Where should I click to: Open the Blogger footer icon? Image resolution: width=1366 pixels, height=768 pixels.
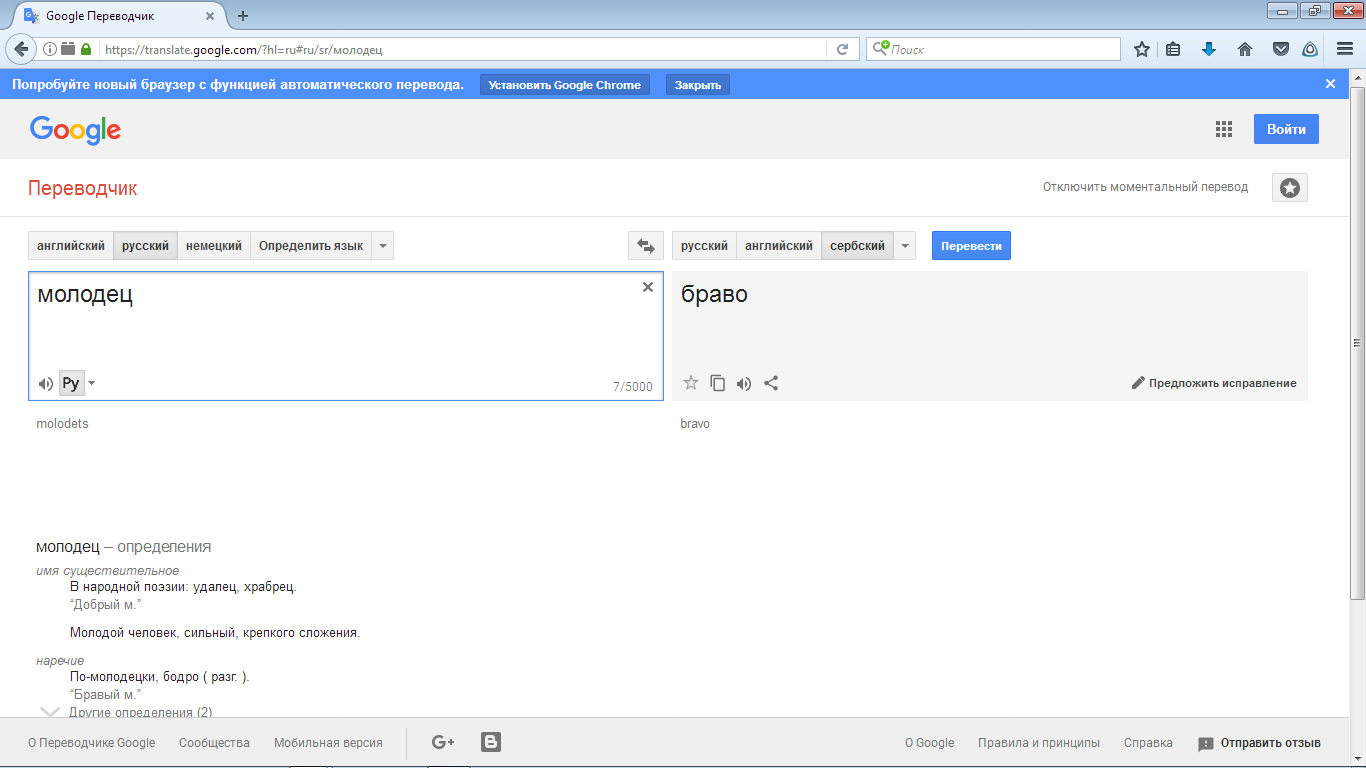click(x=491, y=742)
